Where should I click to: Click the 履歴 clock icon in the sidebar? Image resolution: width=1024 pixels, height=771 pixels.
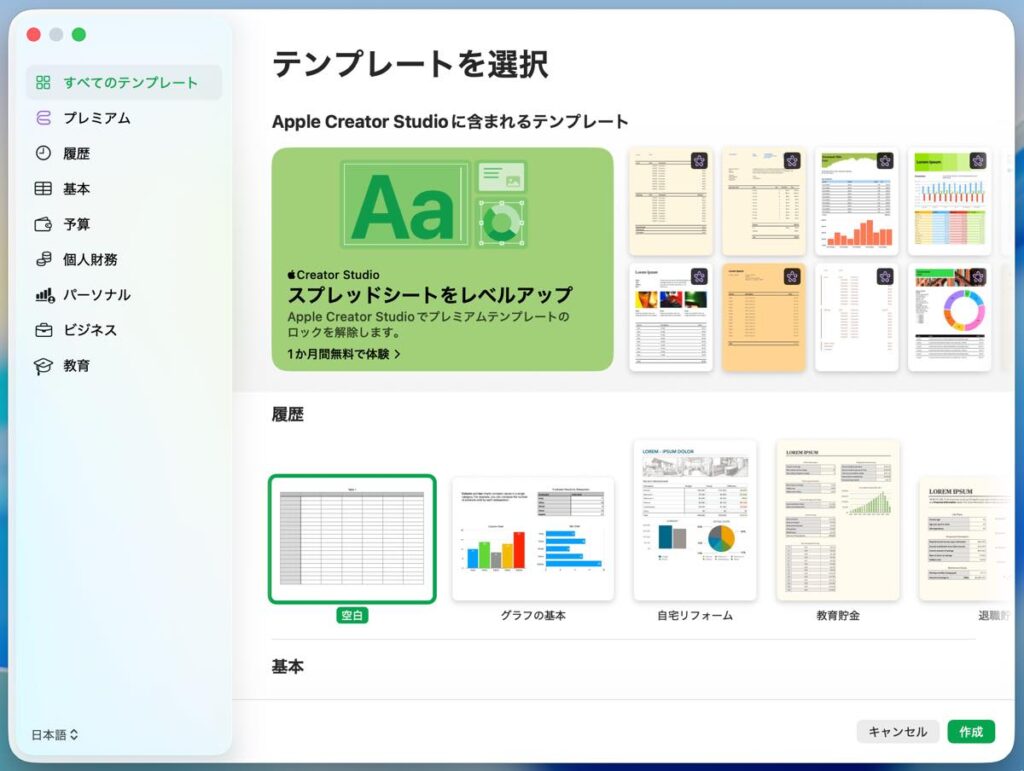click(43, 153)
